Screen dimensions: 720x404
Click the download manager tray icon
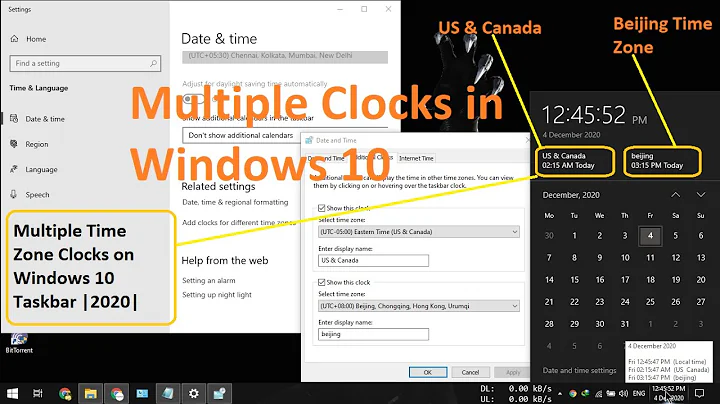(x=585, y=393)
